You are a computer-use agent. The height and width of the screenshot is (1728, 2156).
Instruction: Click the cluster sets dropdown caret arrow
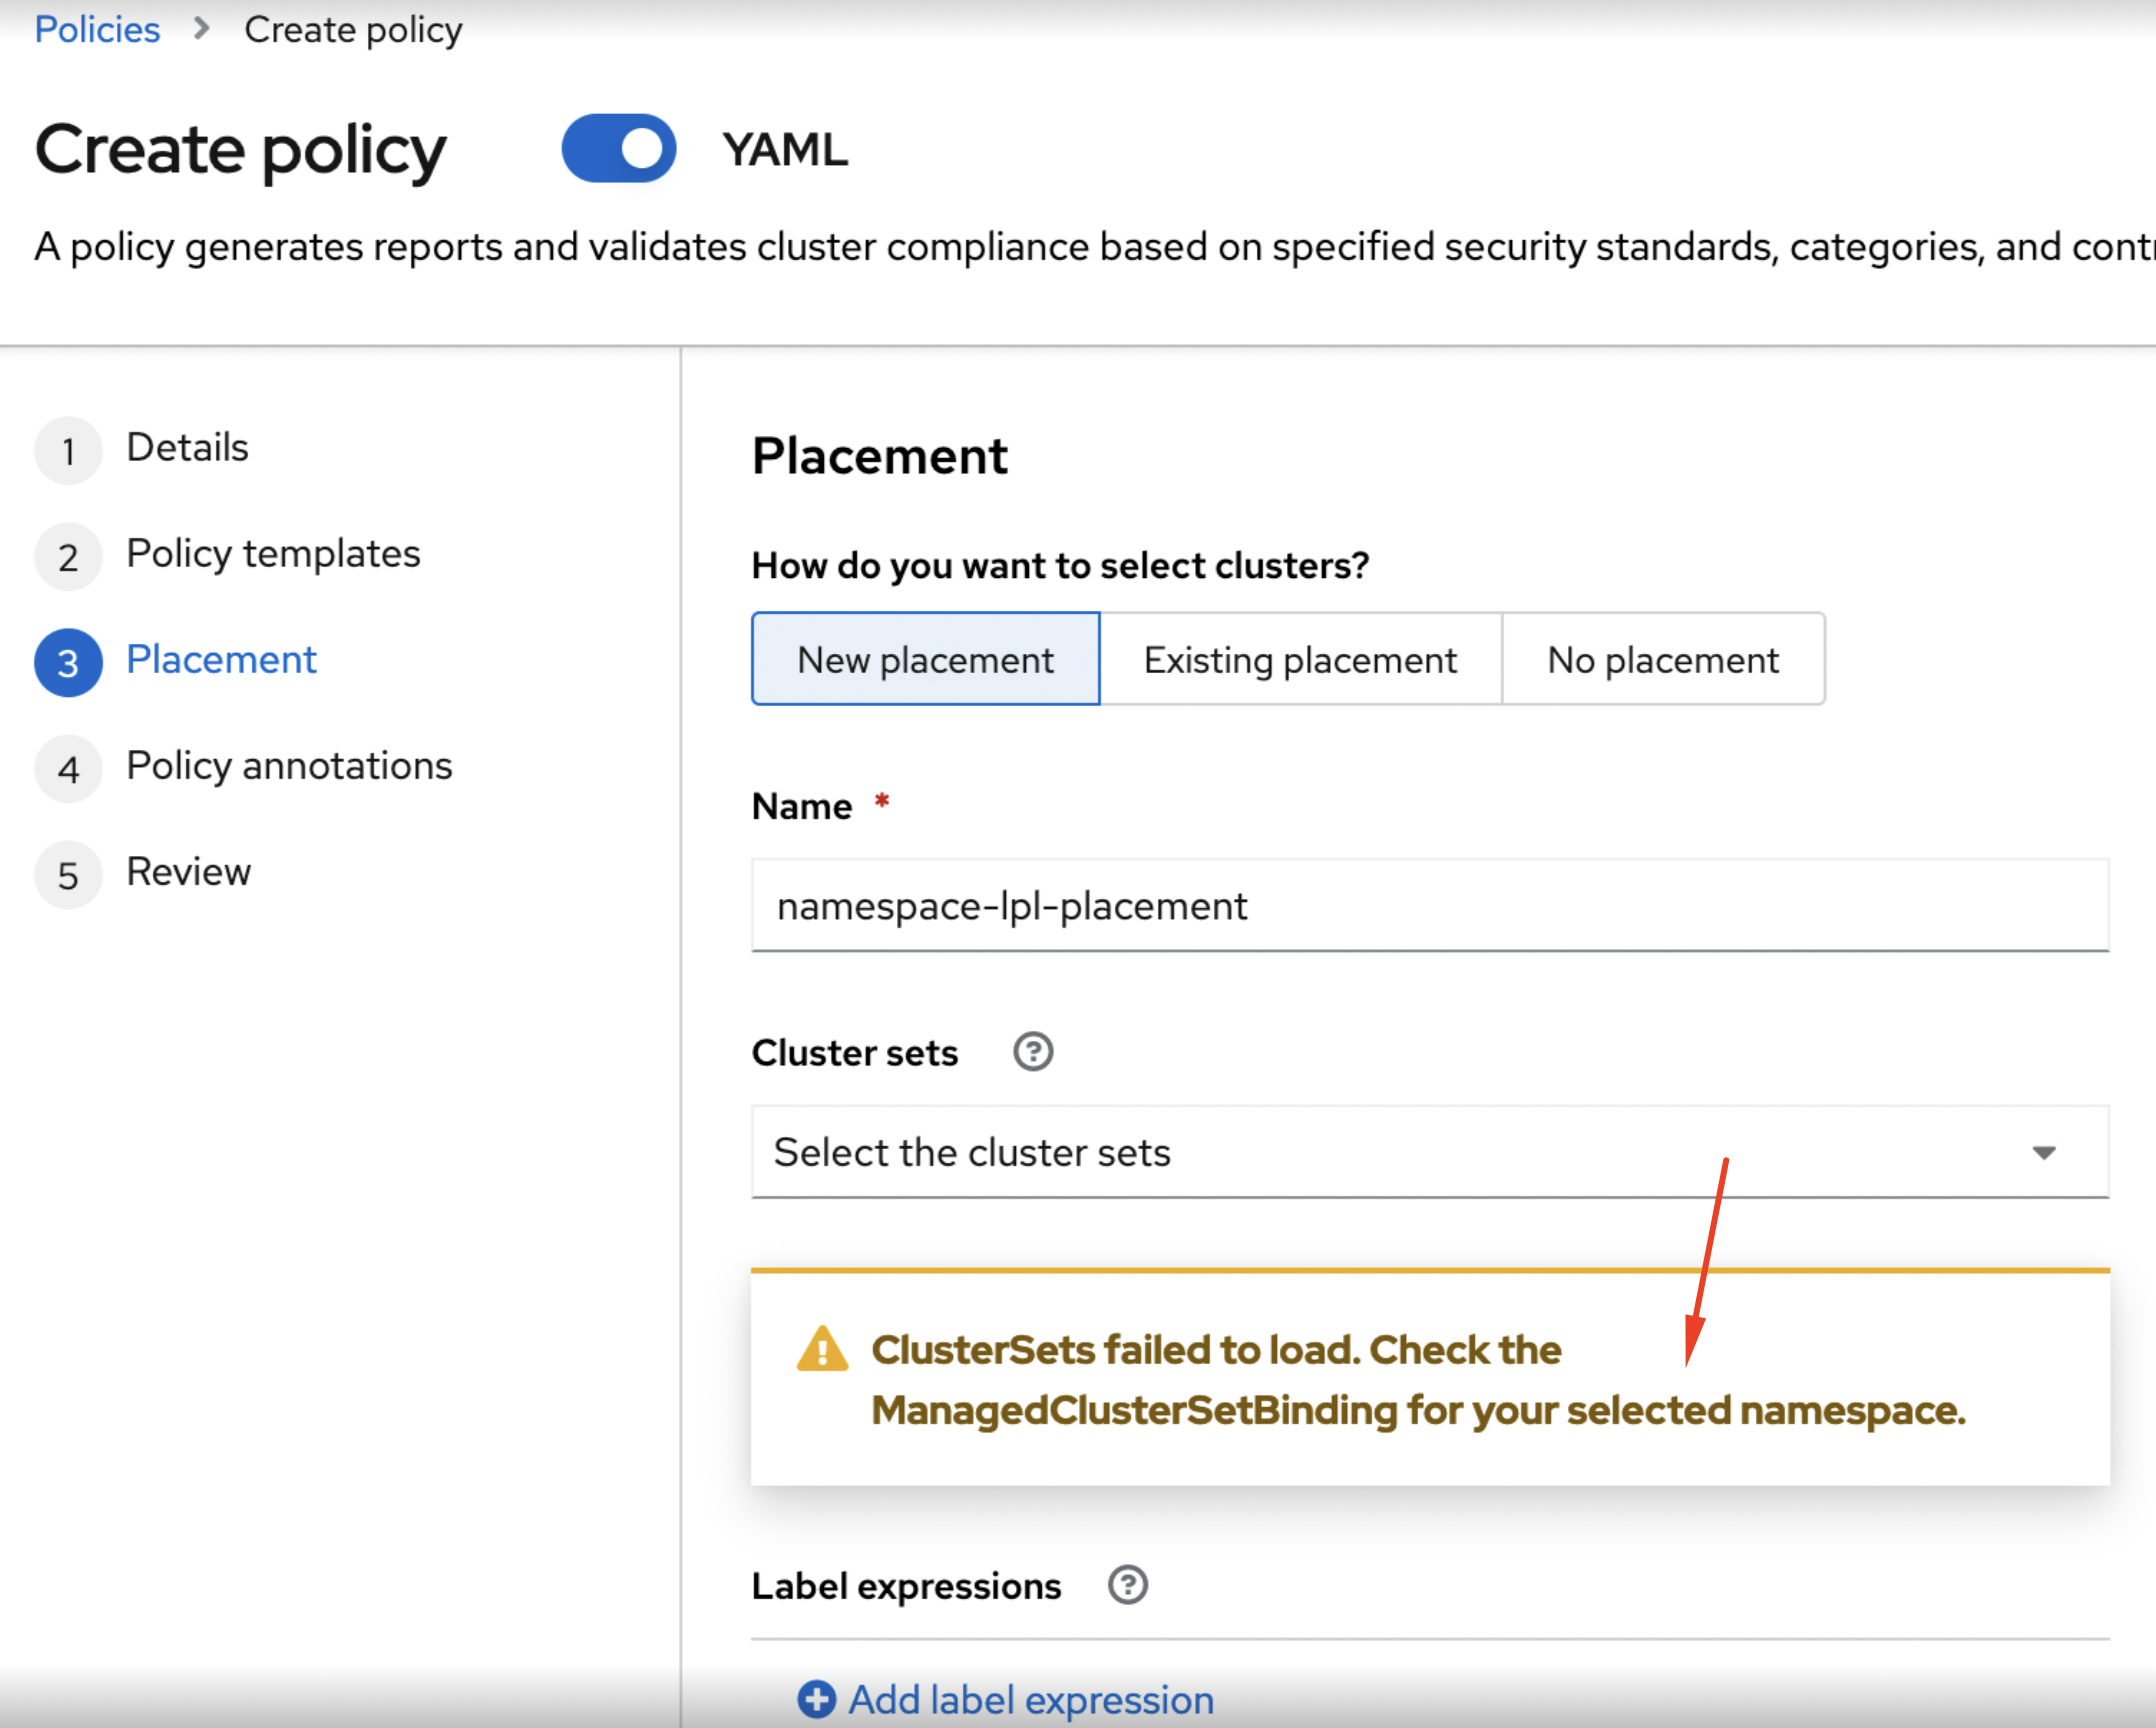(x=2044, y=1153)
